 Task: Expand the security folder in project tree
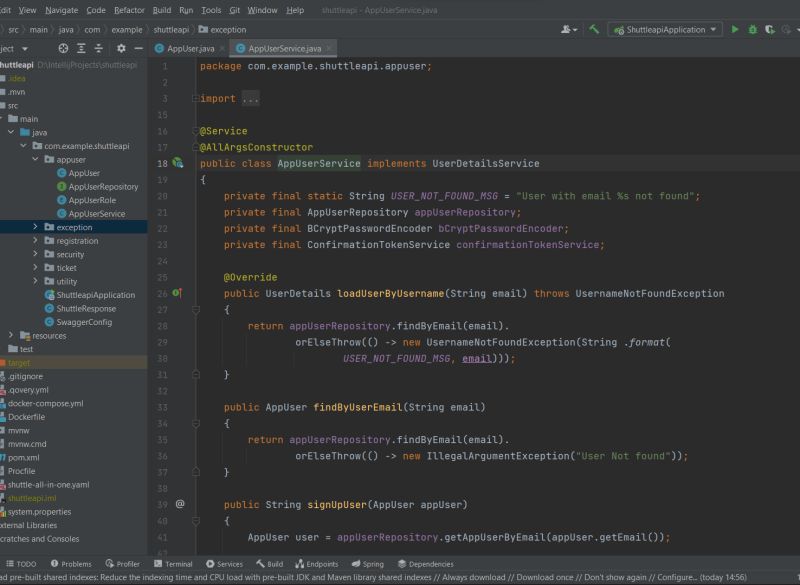pos(36,254)
